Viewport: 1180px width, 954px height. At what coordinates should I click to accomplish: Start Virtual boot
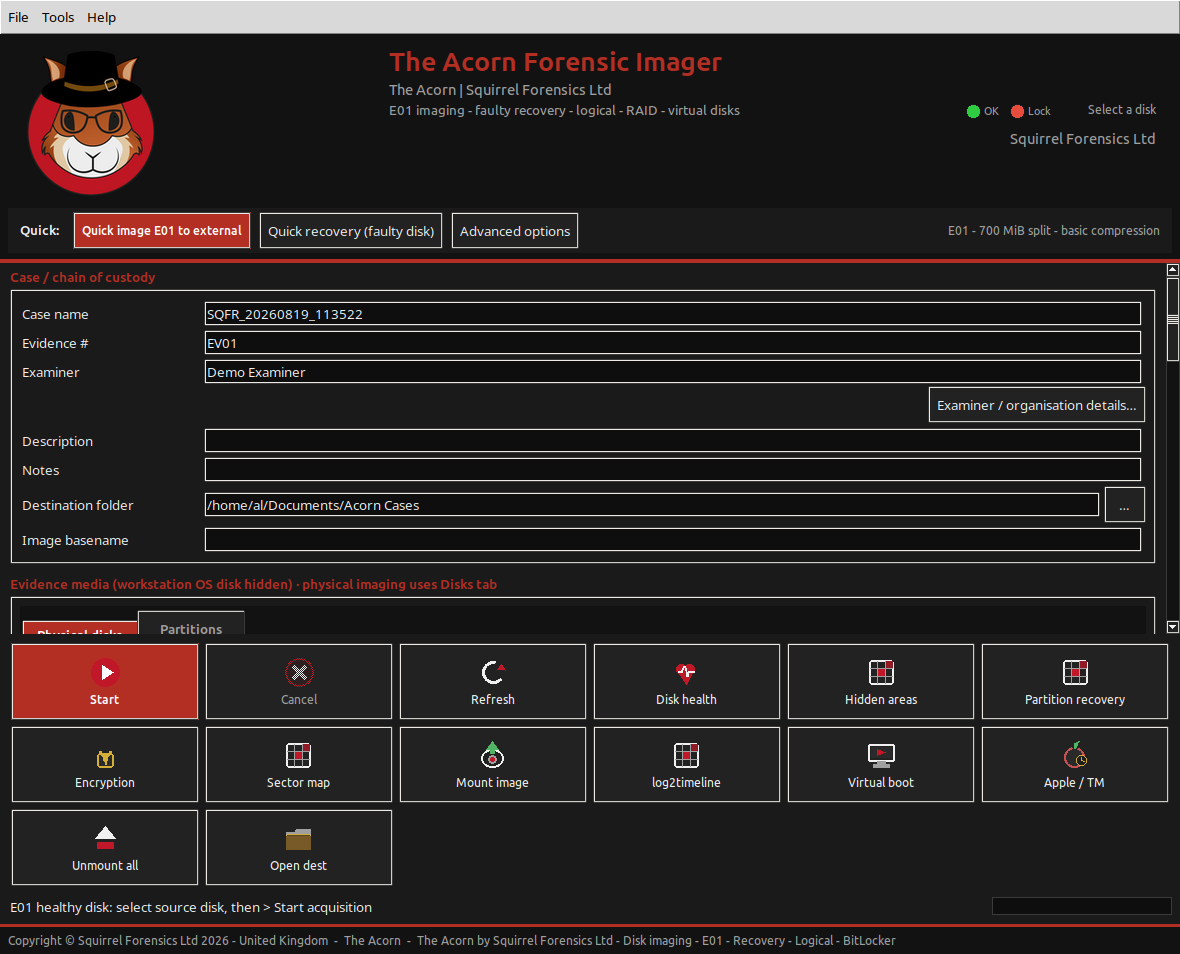pos(880,764)
